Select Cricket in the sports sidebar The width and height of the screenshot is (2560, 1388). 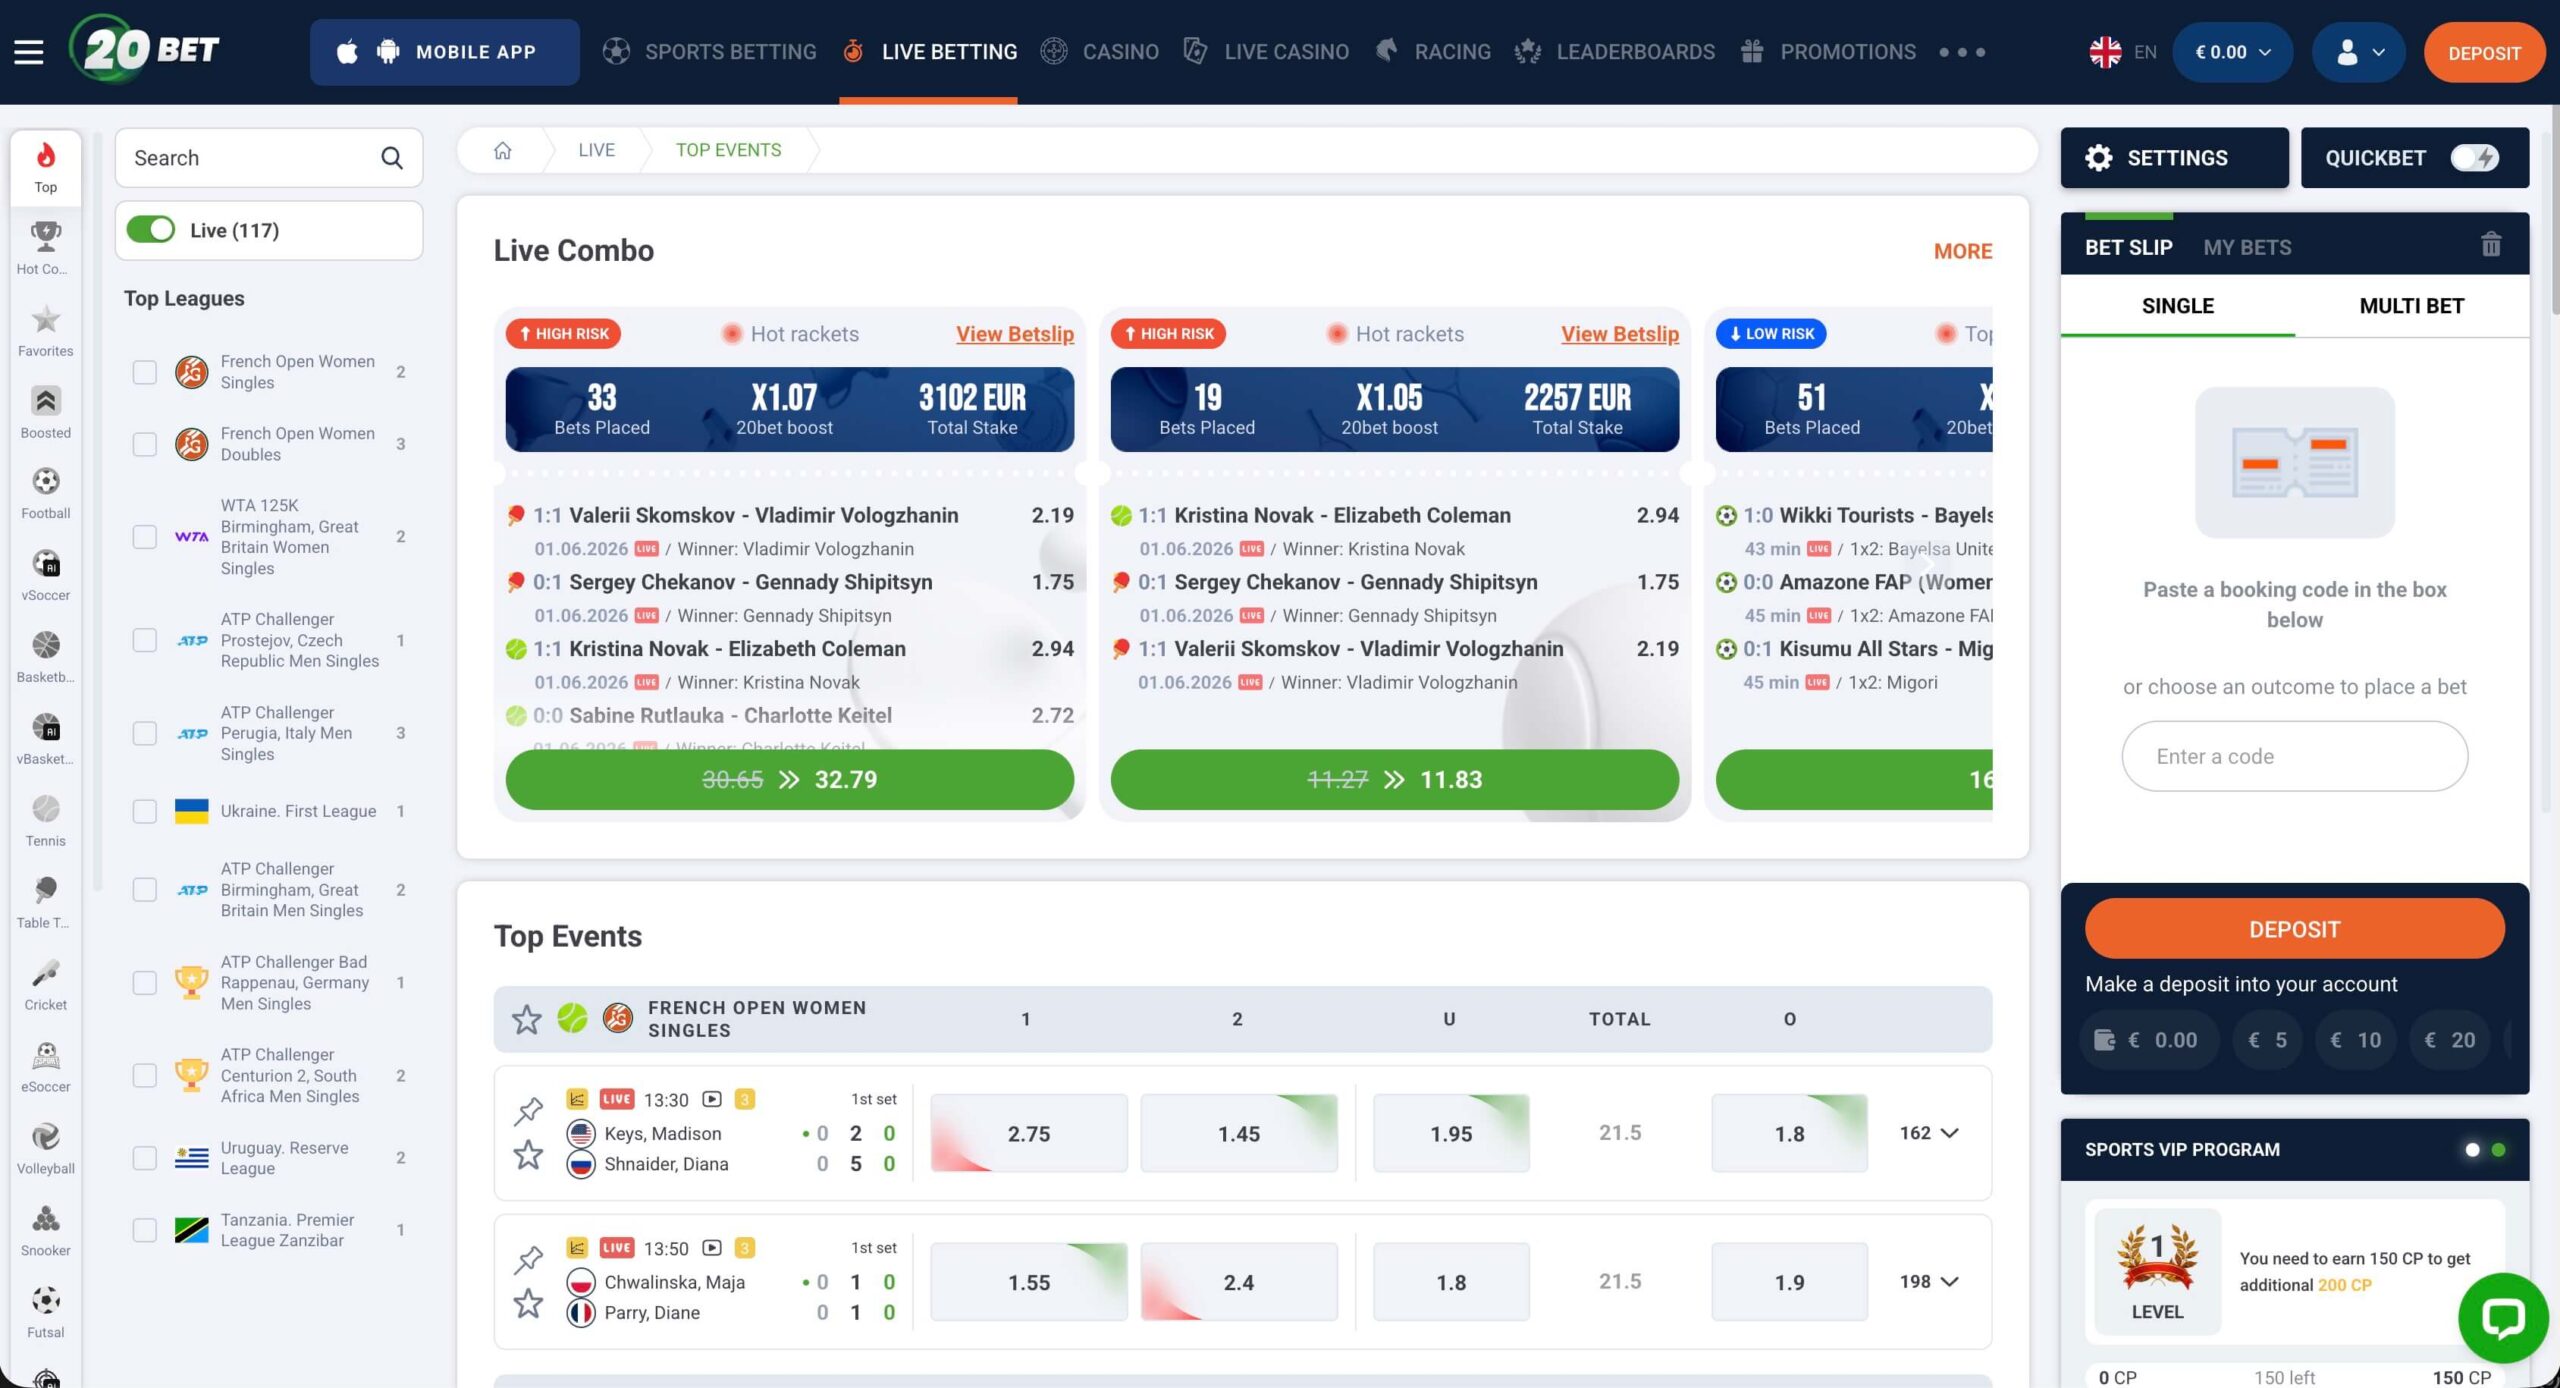point(46,985)
